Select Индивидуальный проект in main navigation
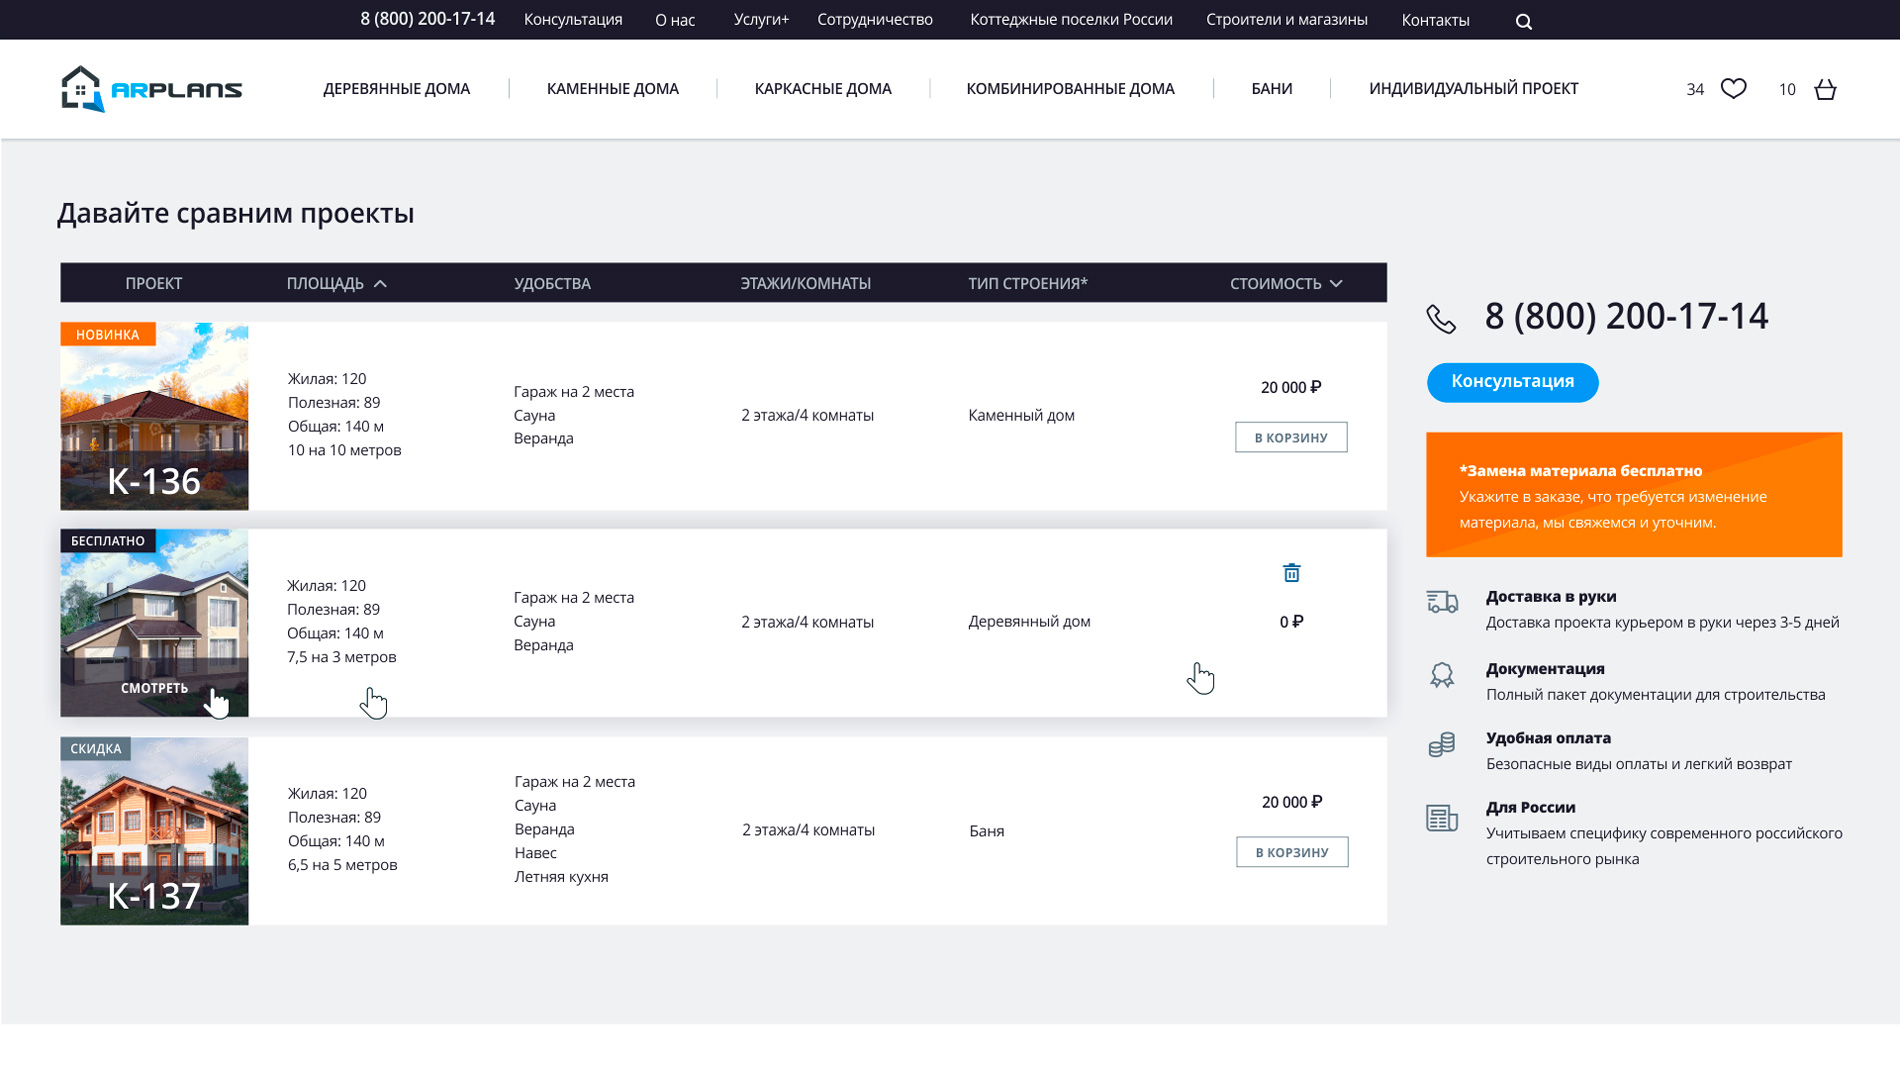 click(1473, 89)
